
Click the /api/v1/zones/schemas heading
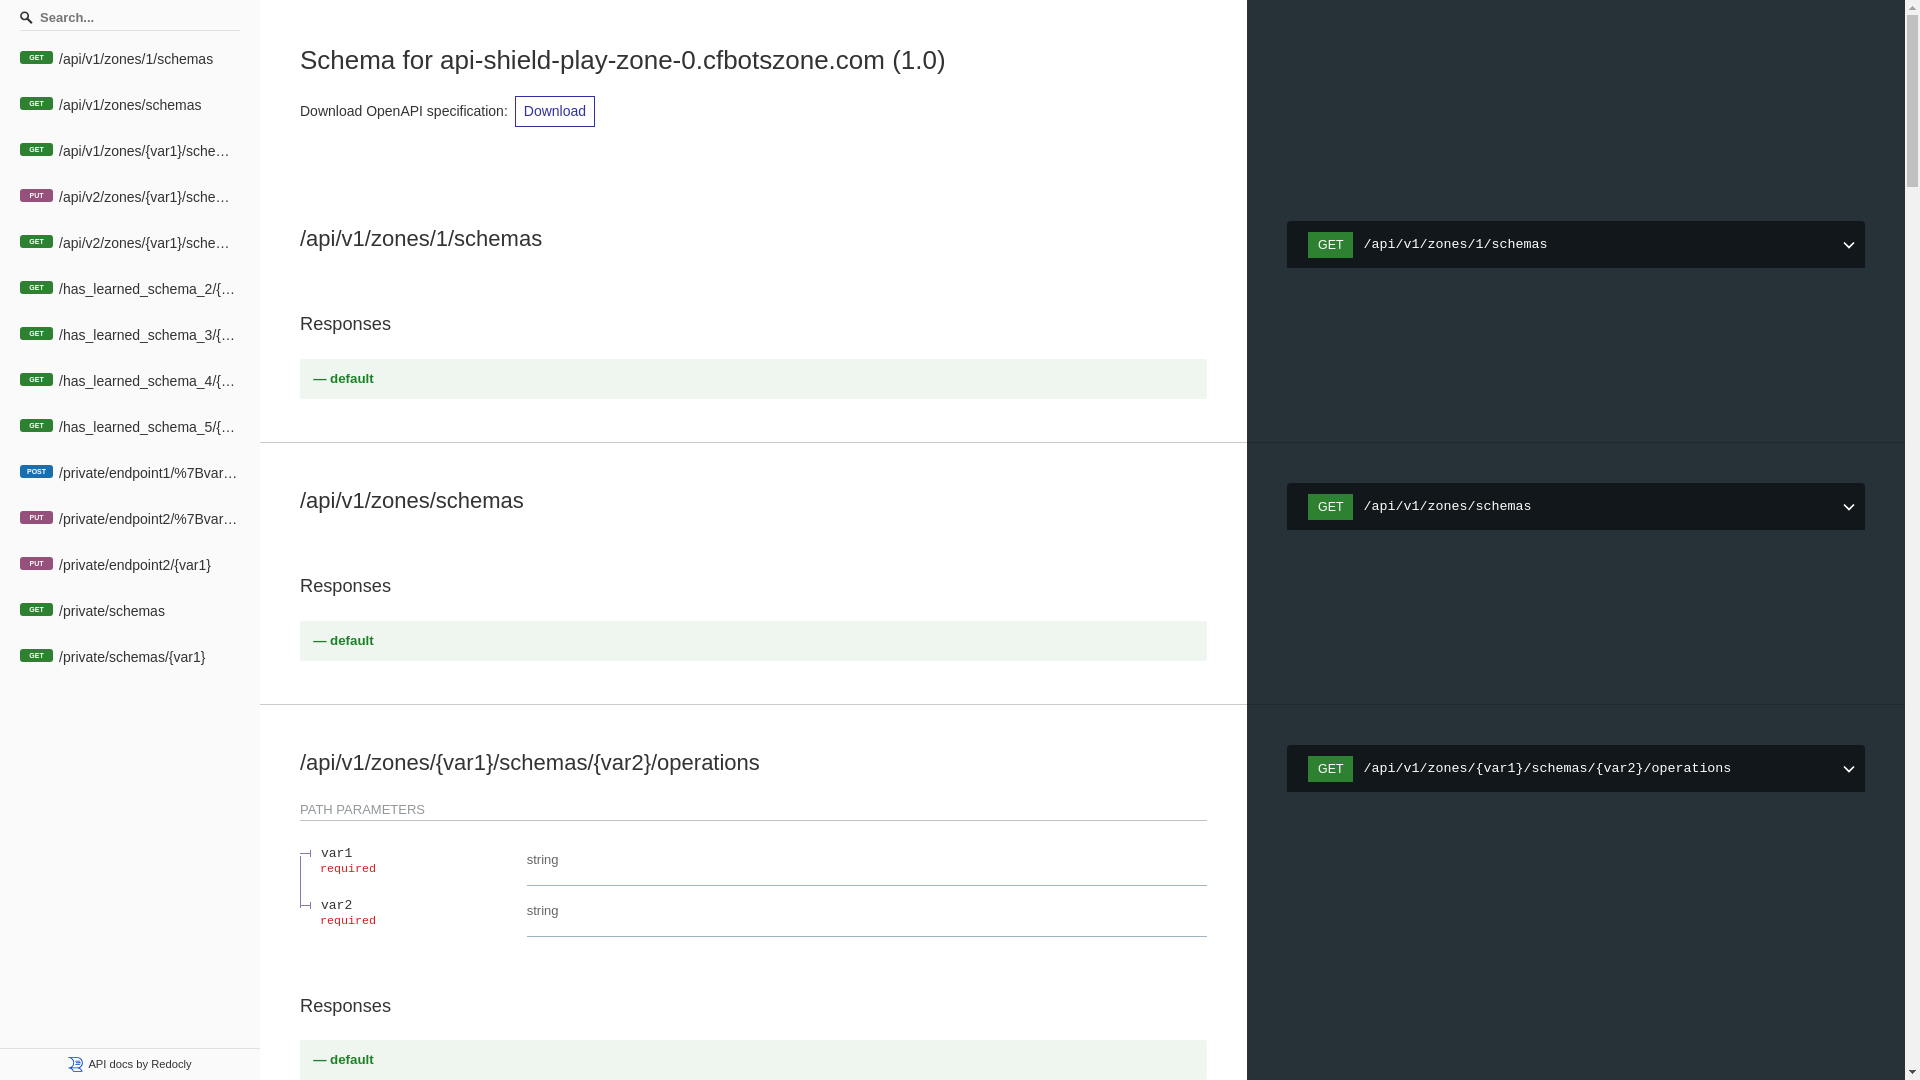412,501
